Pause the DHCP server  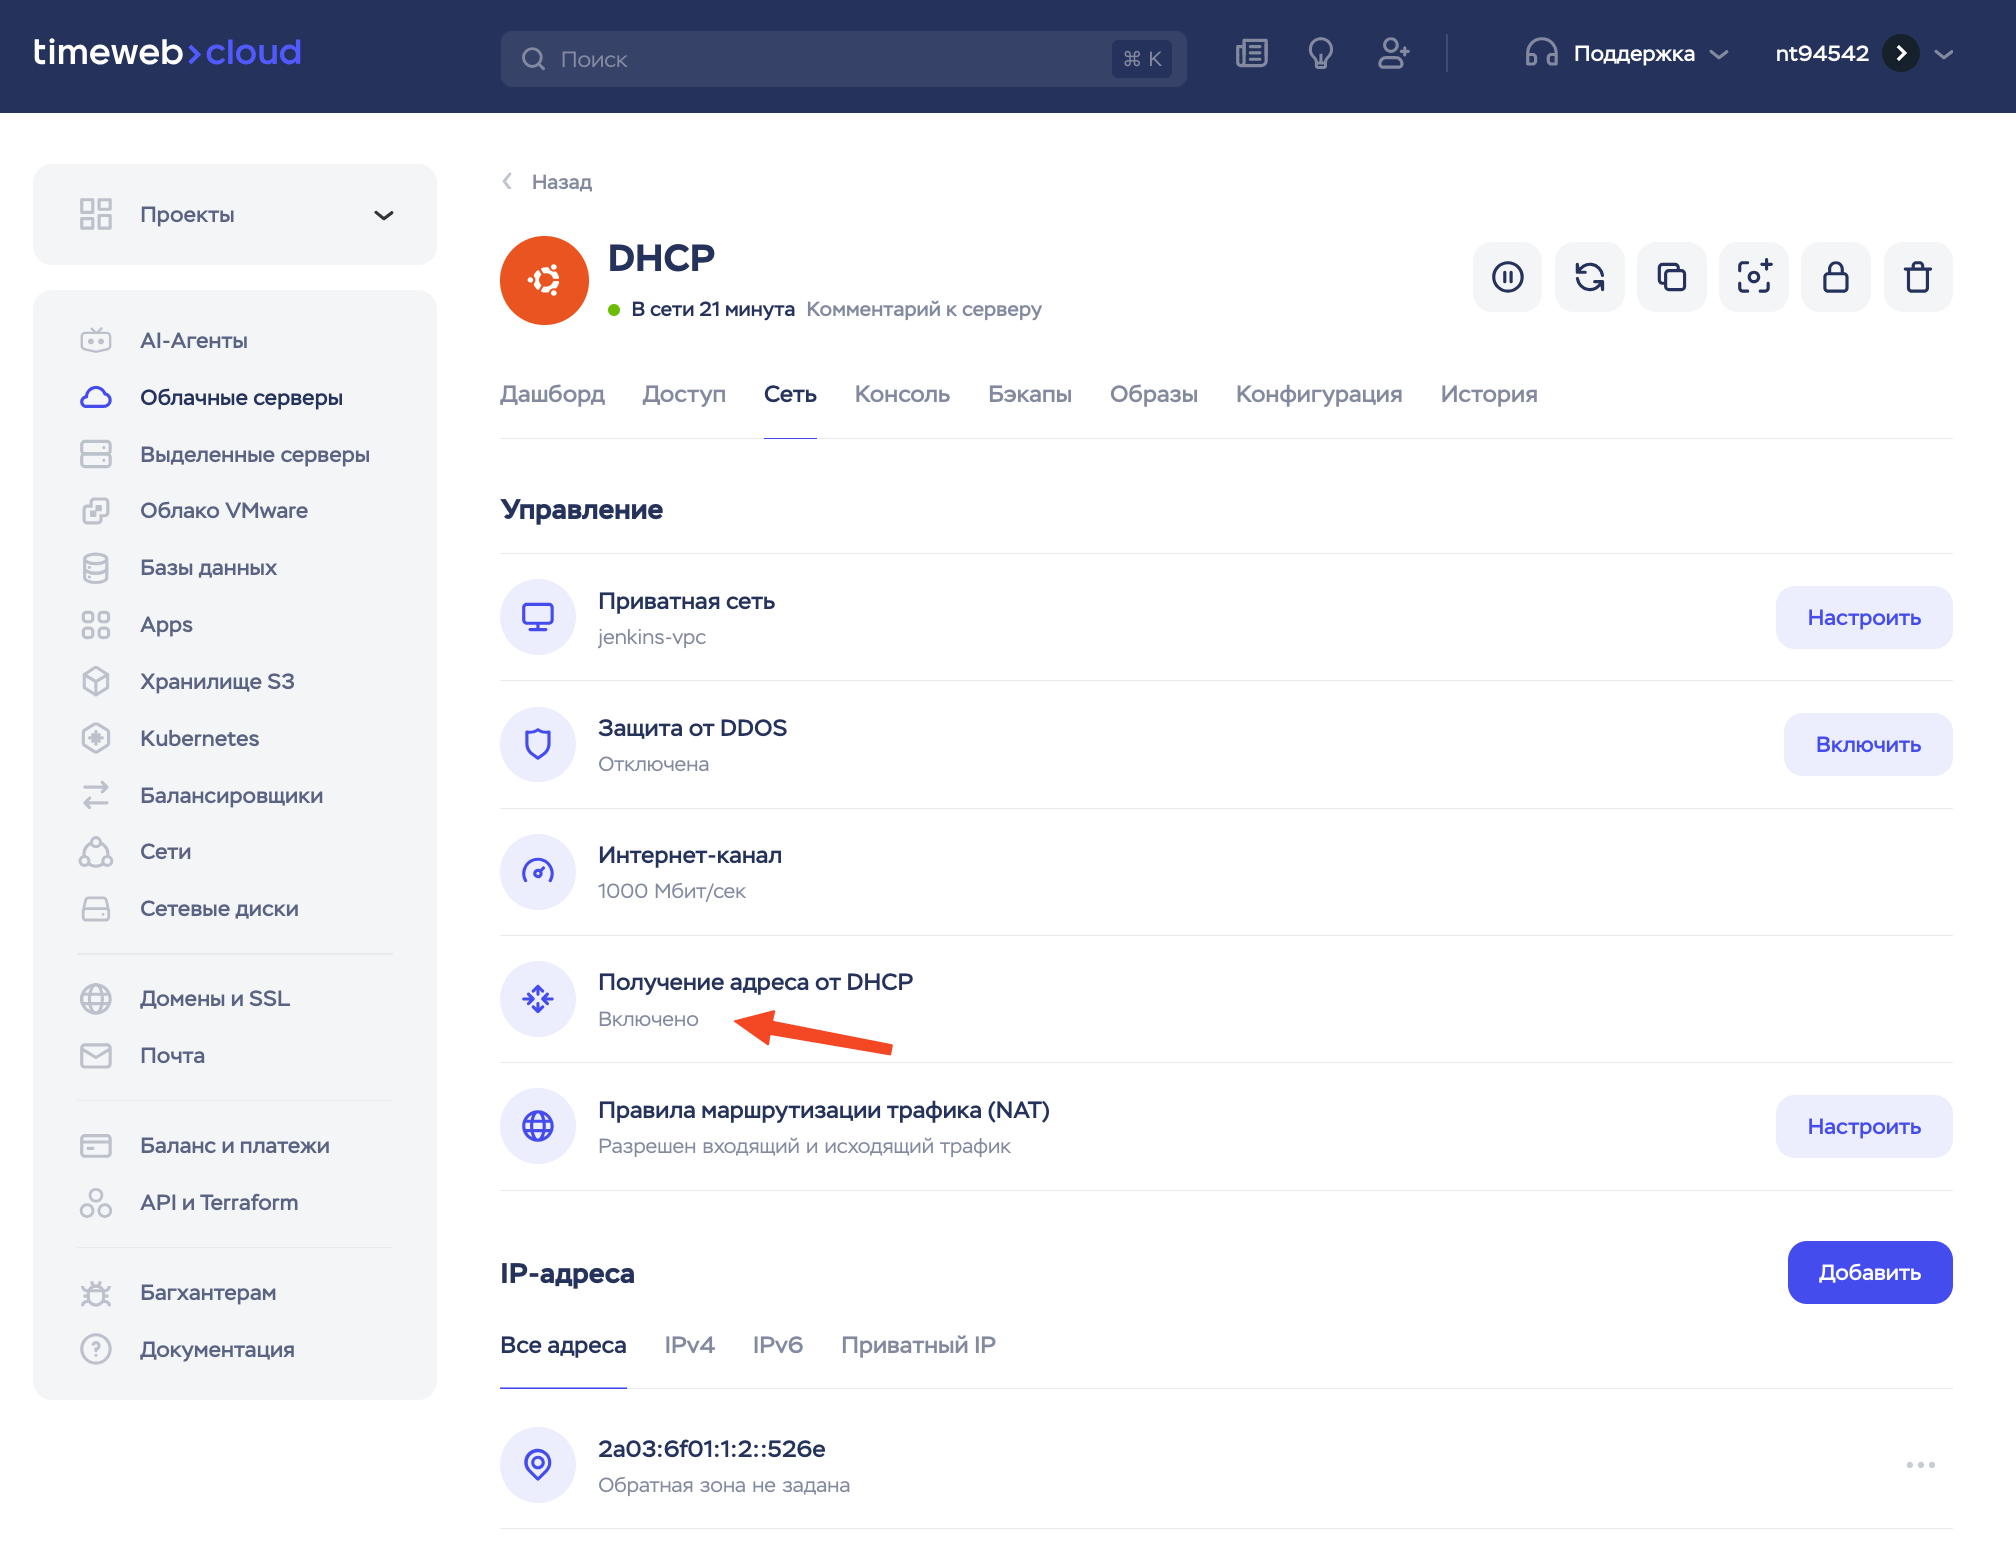1507,277
